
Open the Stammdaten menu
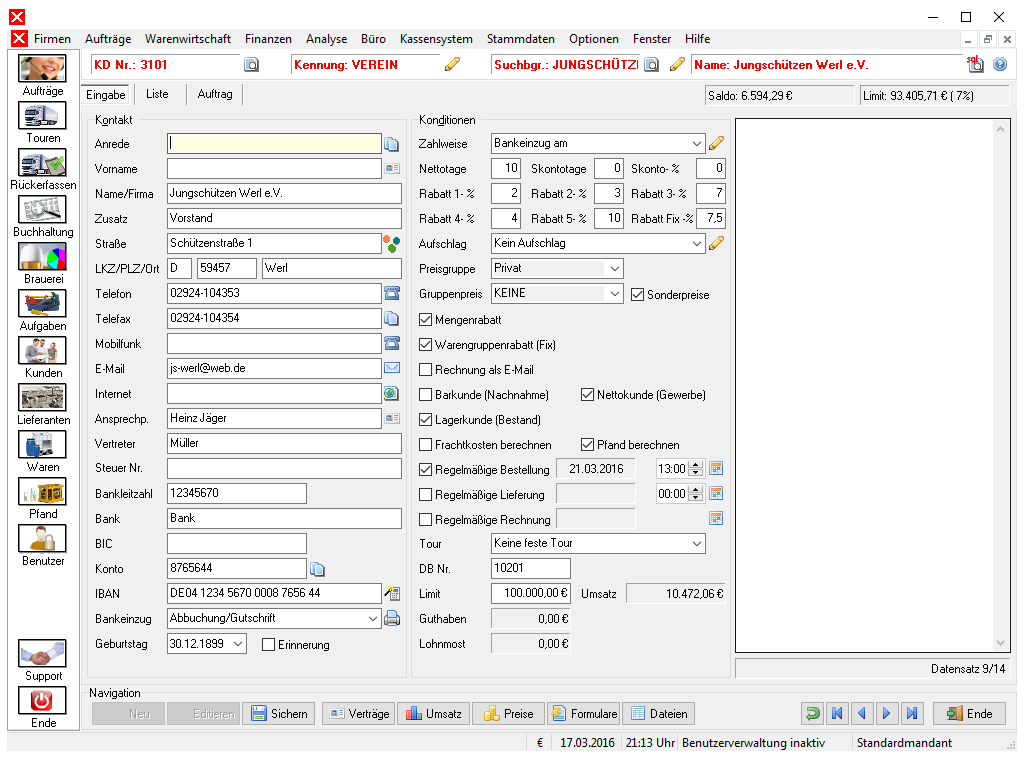(x=520, y=39)
